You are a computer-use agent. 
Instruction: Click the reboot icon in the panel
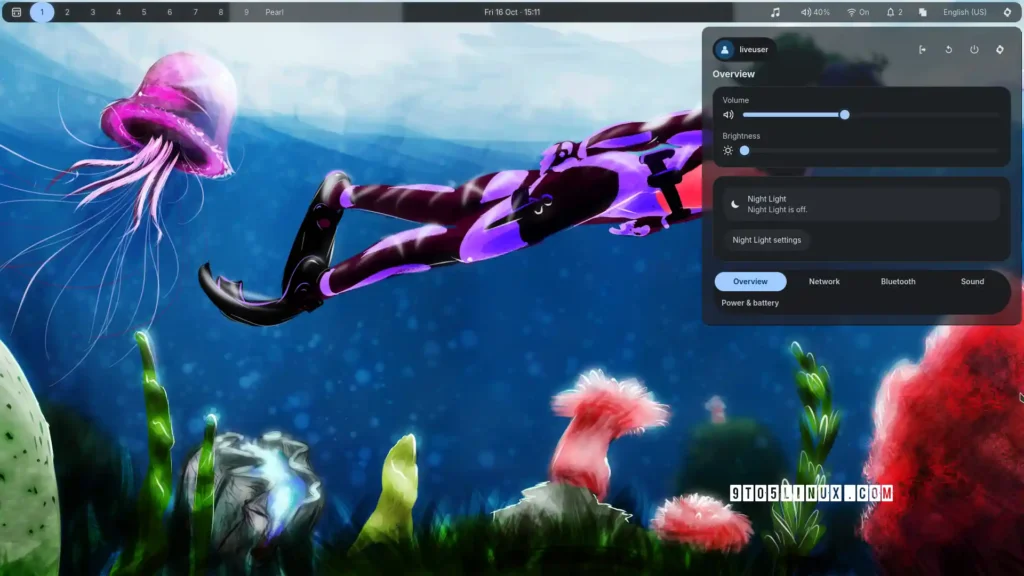pos(948,50)
